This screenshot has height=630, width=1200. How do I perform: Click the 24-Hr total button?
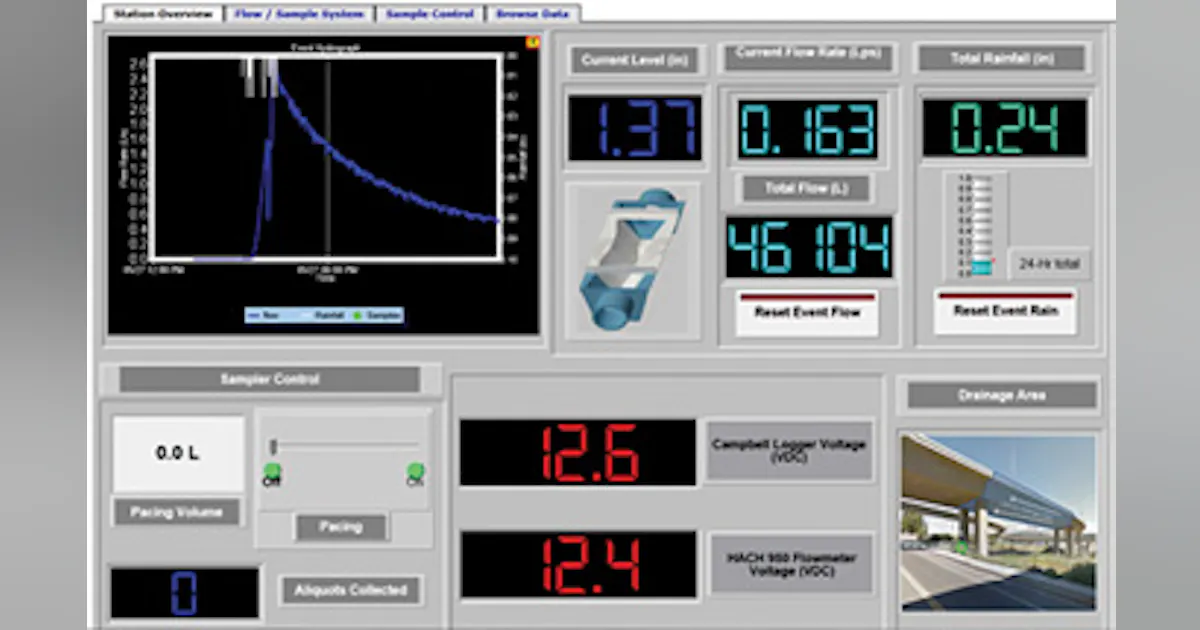coord(1048,264)
